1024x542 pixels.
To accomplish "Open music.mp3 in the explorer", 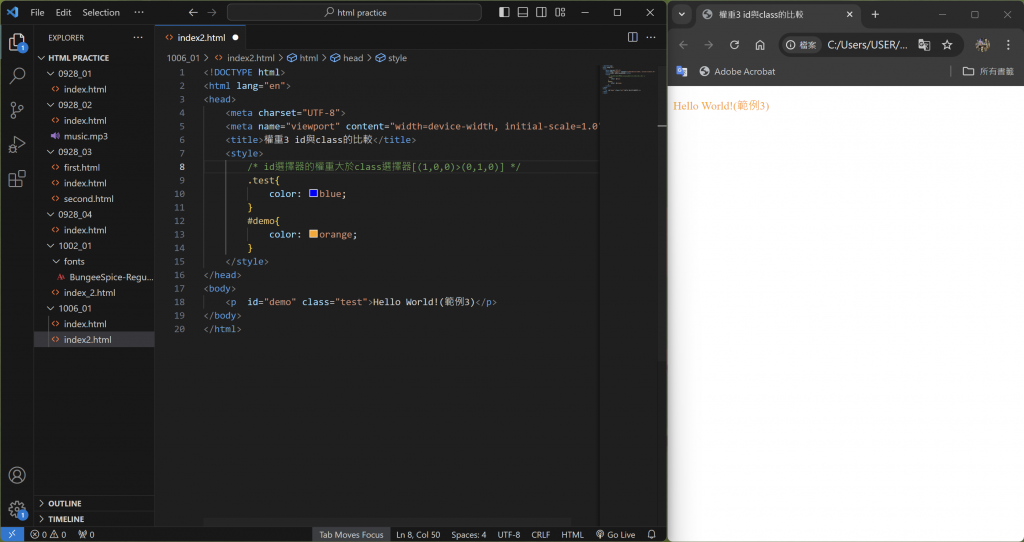I will 84,136.
